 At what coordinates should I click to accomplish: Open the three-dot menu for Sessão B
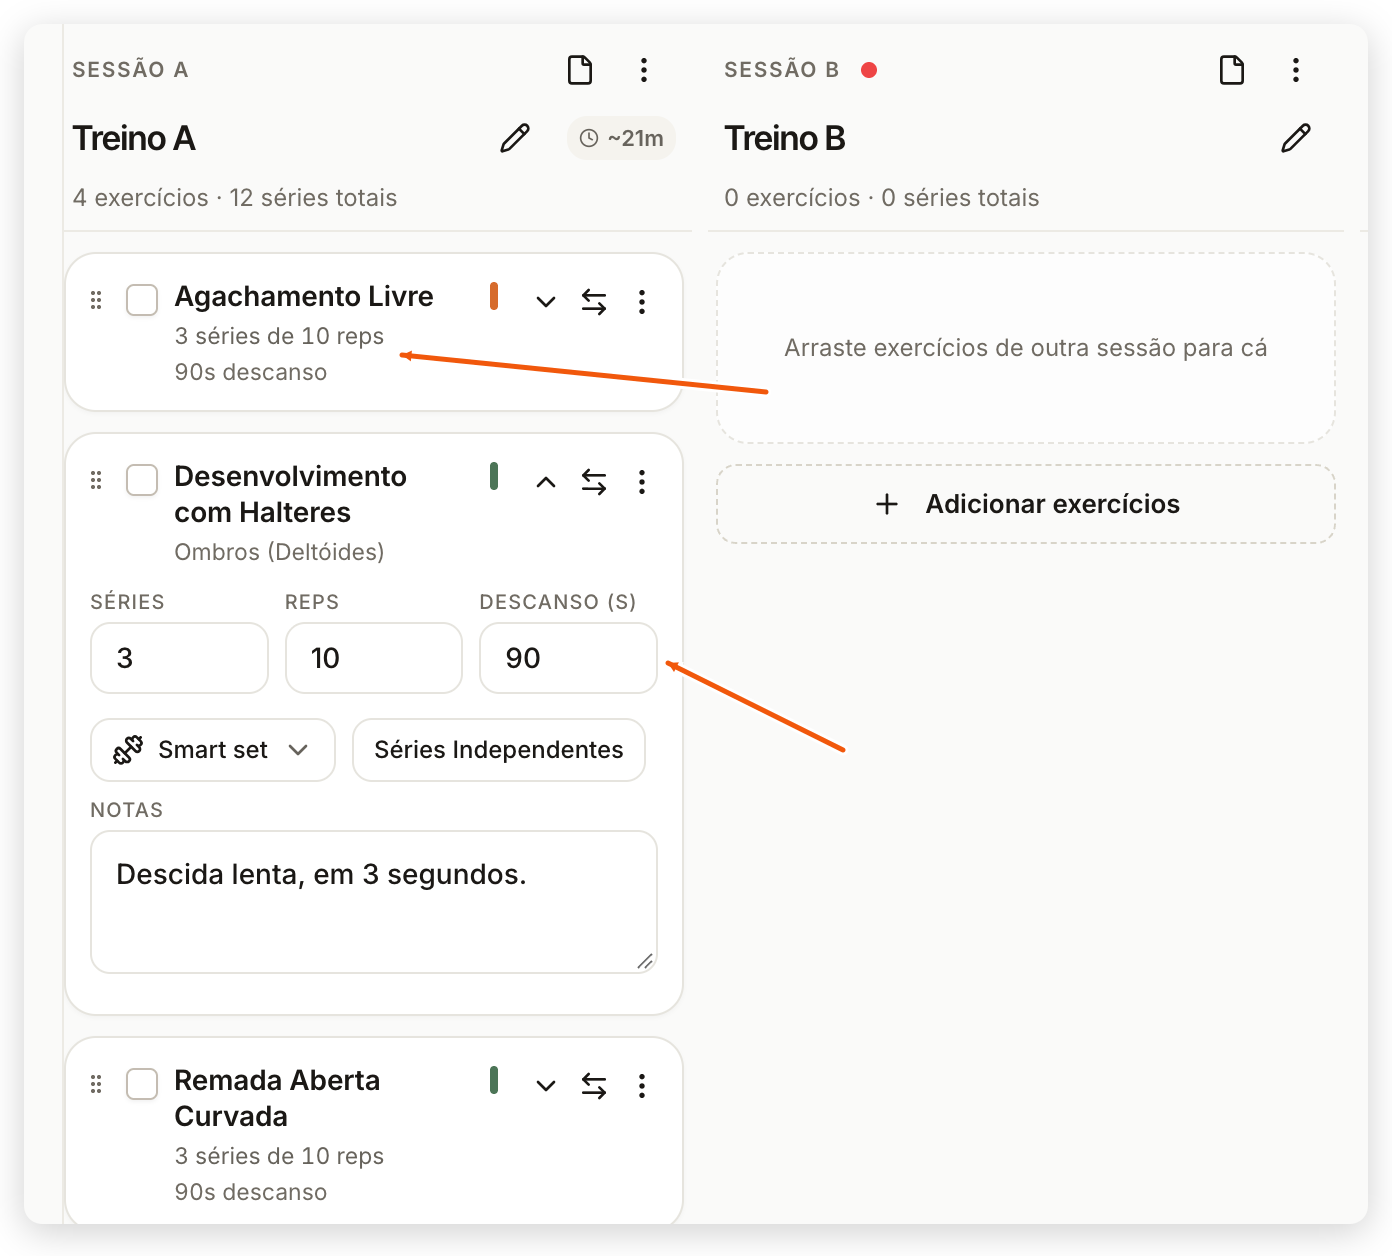pyautogui.click(x=1296, y=70)
